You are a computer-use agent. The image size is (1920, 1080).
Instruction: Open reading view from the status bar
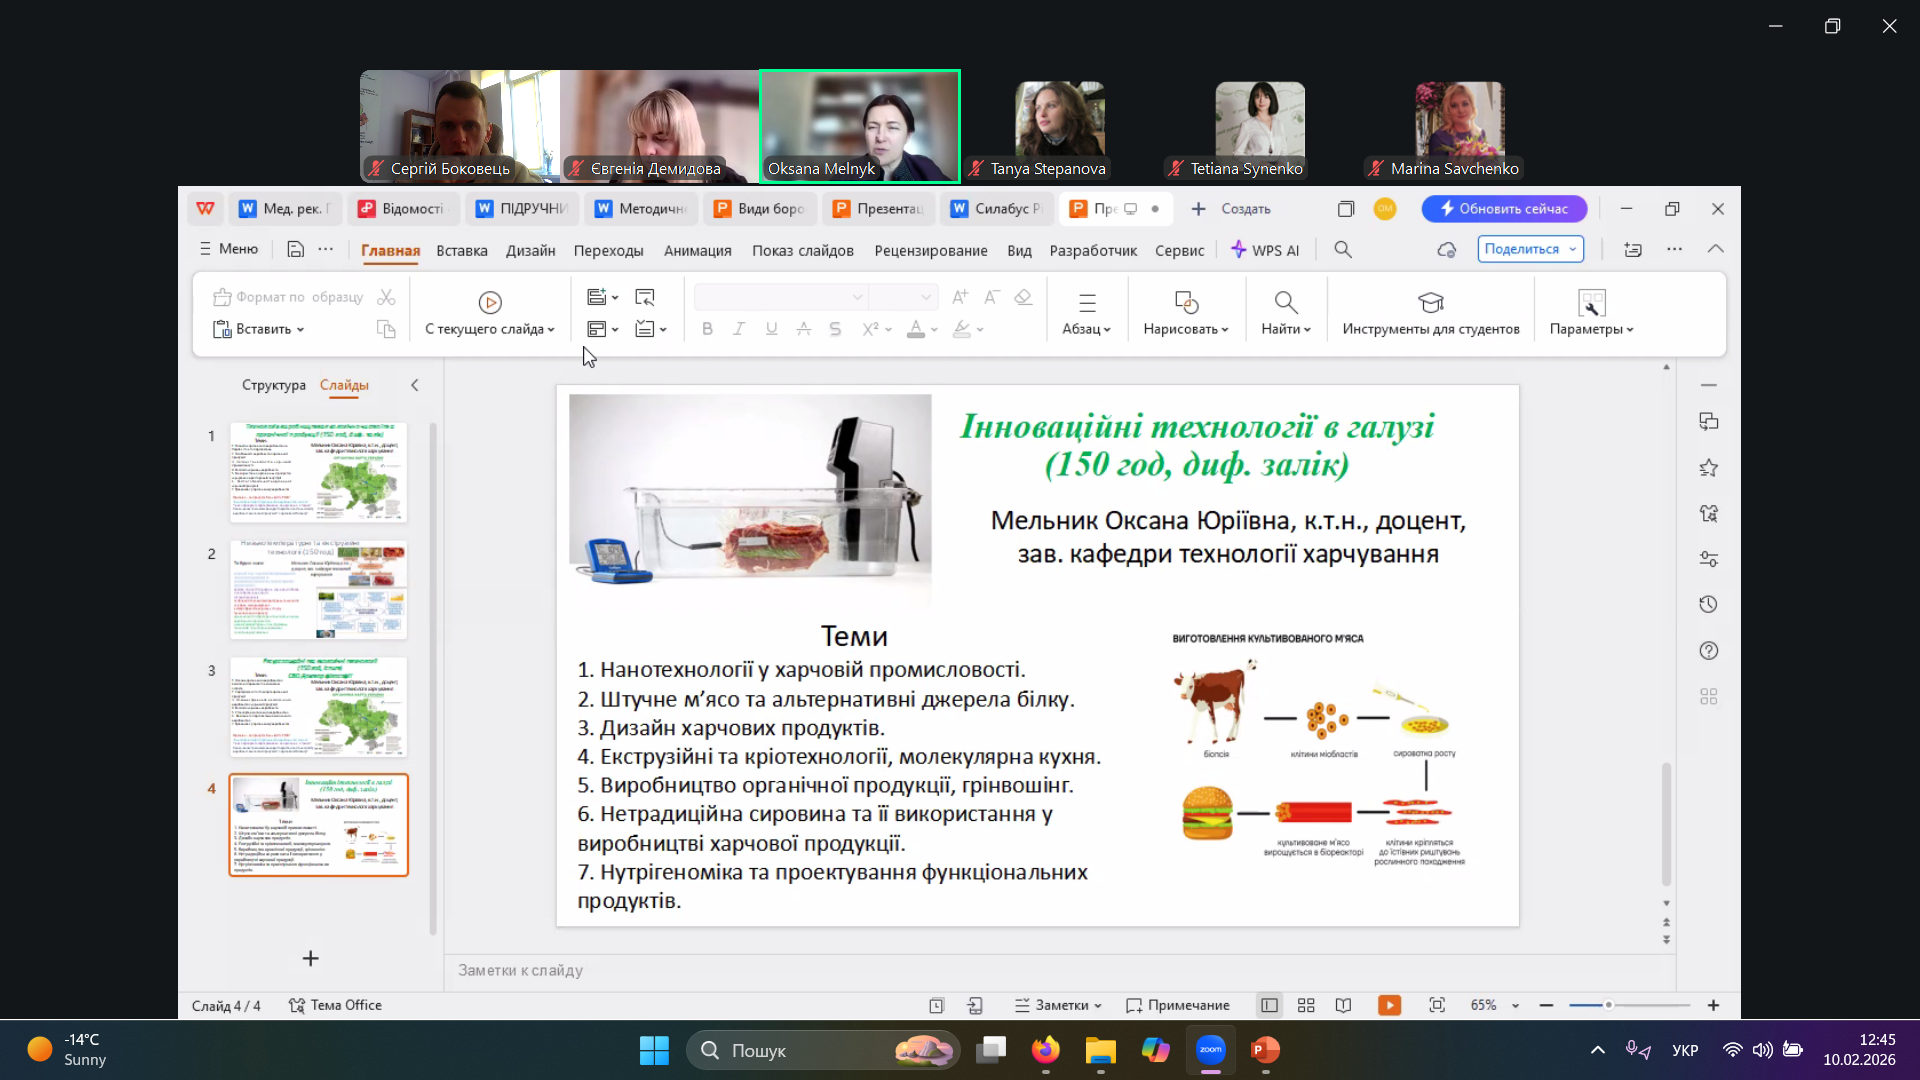[1343, 1005]
